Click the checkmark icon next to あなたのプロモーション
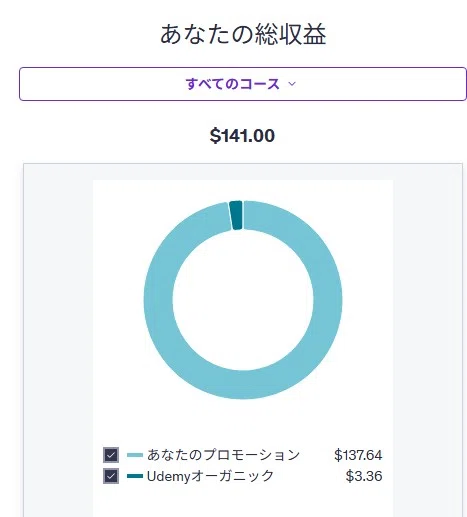The width and height of the screenshot is (467, 517). pos(111,455)
